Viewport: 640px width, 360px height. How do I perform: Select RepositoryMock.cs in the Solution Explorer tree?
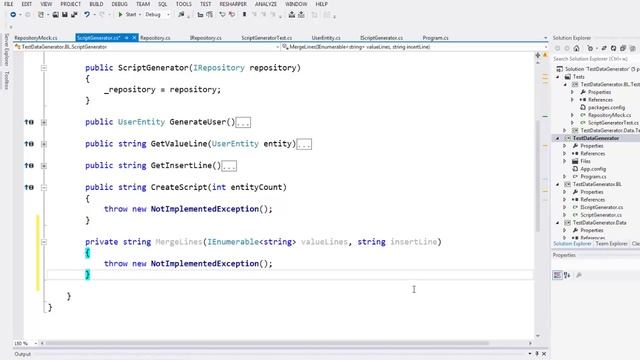[x=609, y=115]
